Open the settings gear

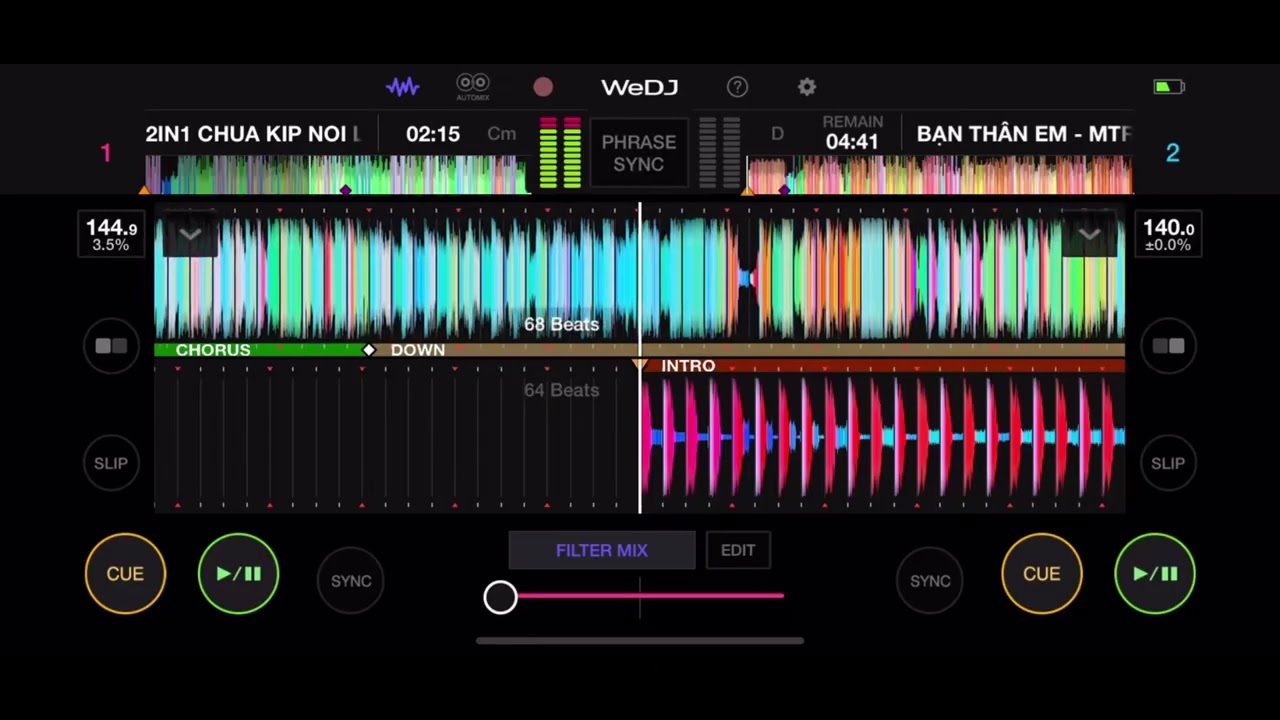(x=807, y=87)
